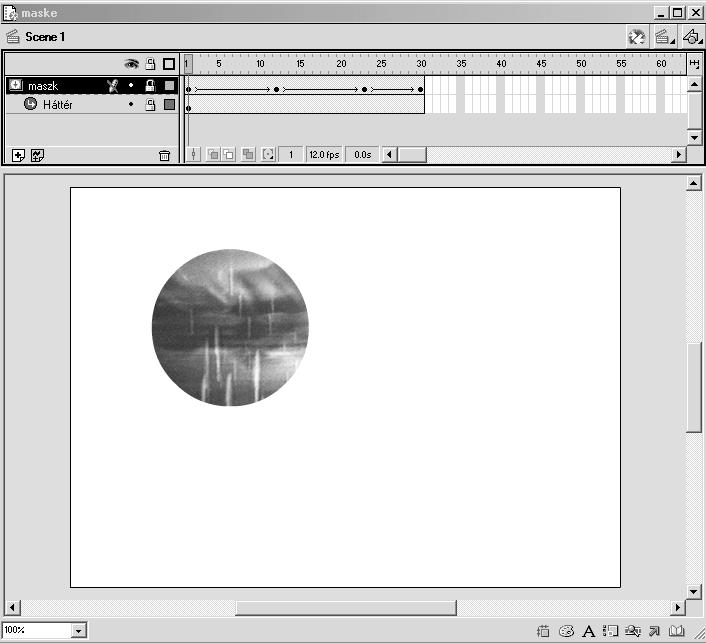Open the Mixer panel from launcher bar
The width and height of the screenshot is (706, 643).
pos(566,631)
